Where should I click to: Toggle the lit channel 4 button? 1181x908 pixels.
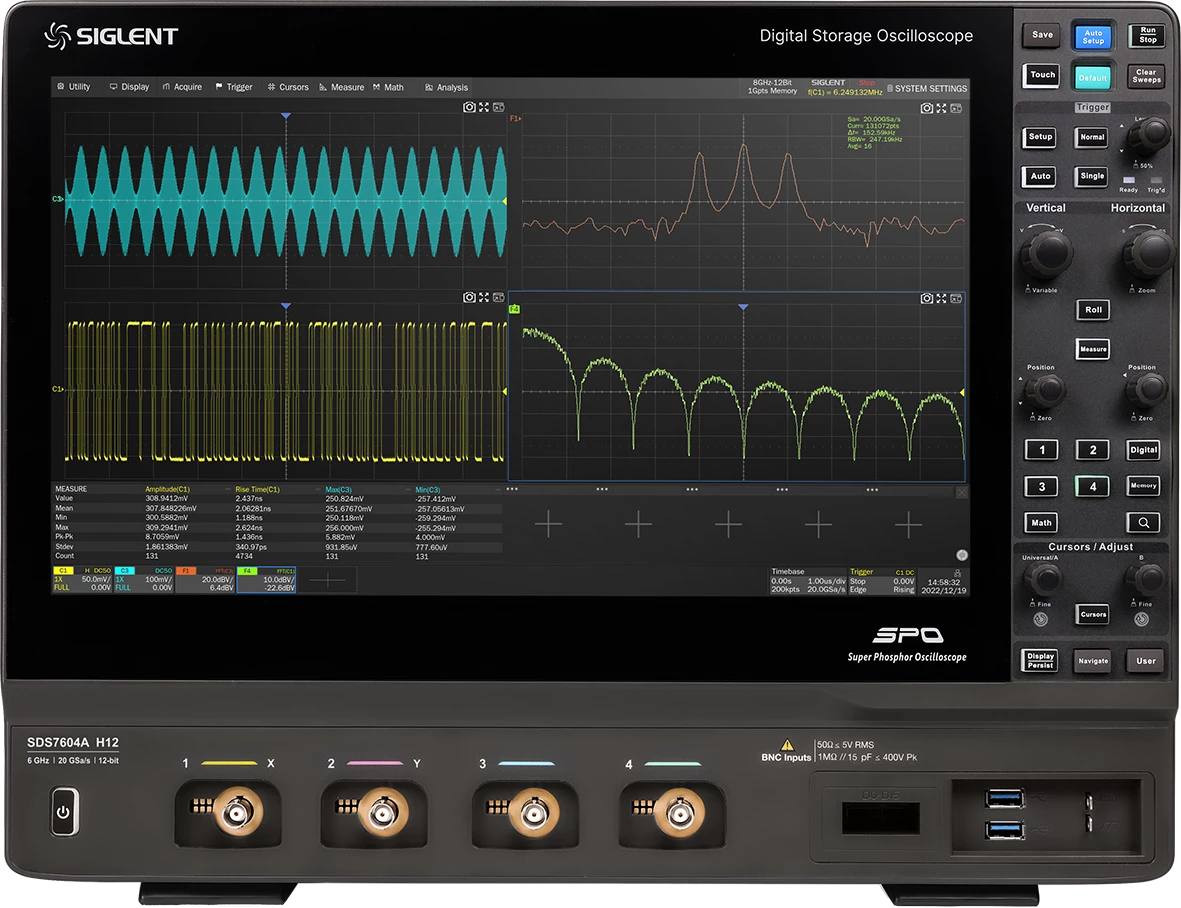1092,486
